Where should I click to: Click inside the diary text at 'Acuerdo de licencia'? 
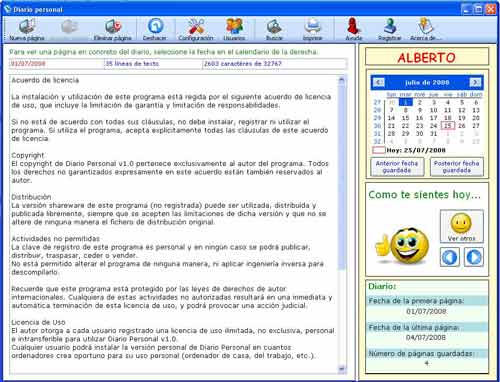(45, 80)
